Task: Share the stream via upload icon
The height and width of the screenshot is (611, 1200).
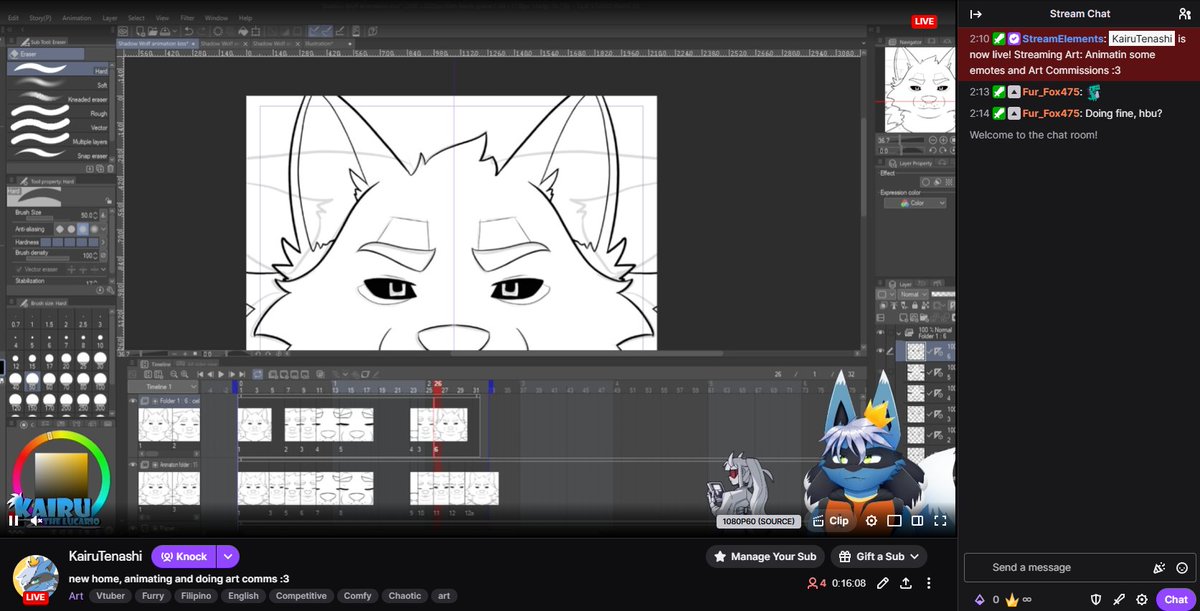Action: pyautogui.click(x=906, y=583)
